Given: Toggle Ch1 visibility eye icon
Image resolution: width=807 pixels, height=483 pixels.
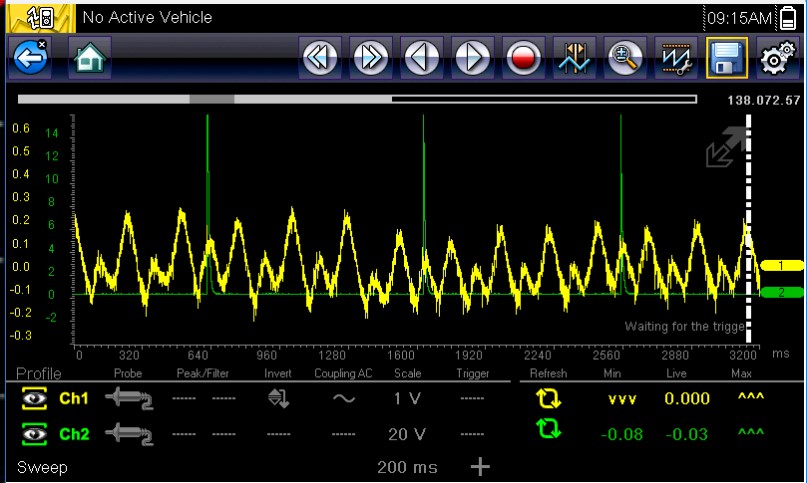Looking at the screenshot, I should coord(33,399).
